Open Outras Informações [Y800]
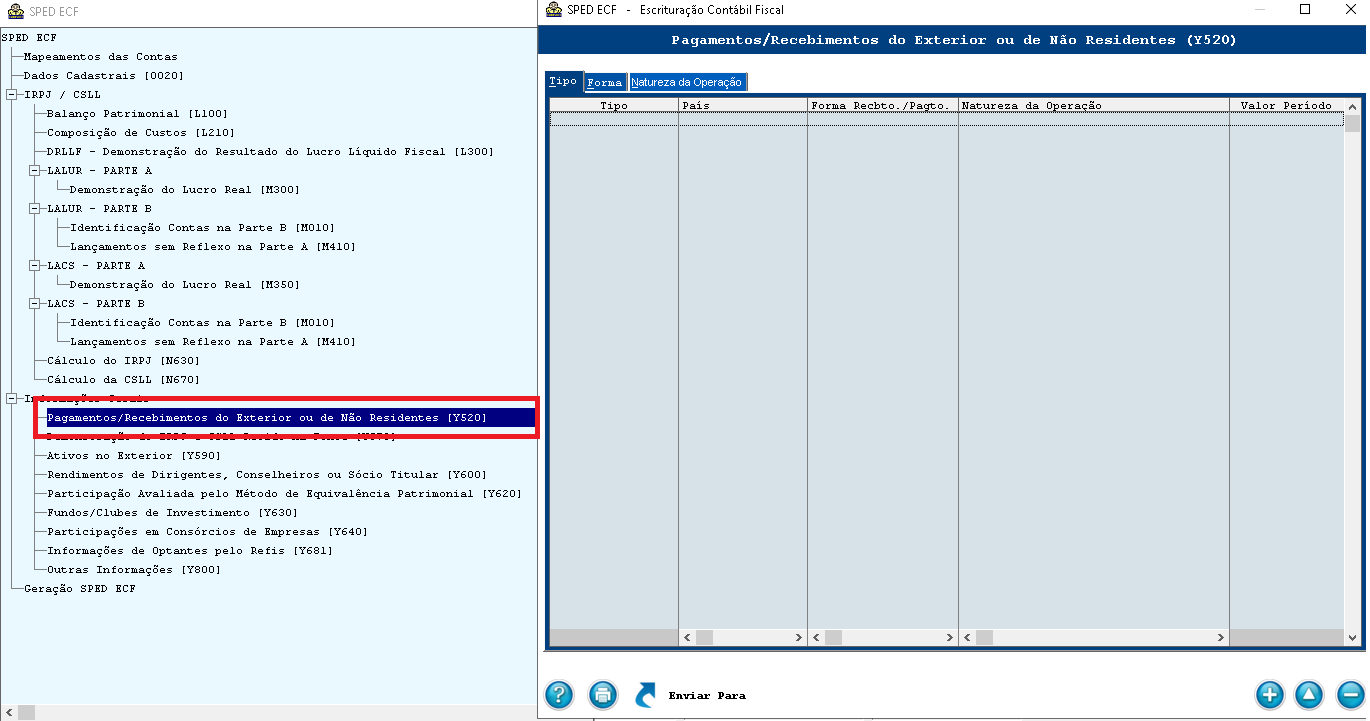 [x=134, y=570]
